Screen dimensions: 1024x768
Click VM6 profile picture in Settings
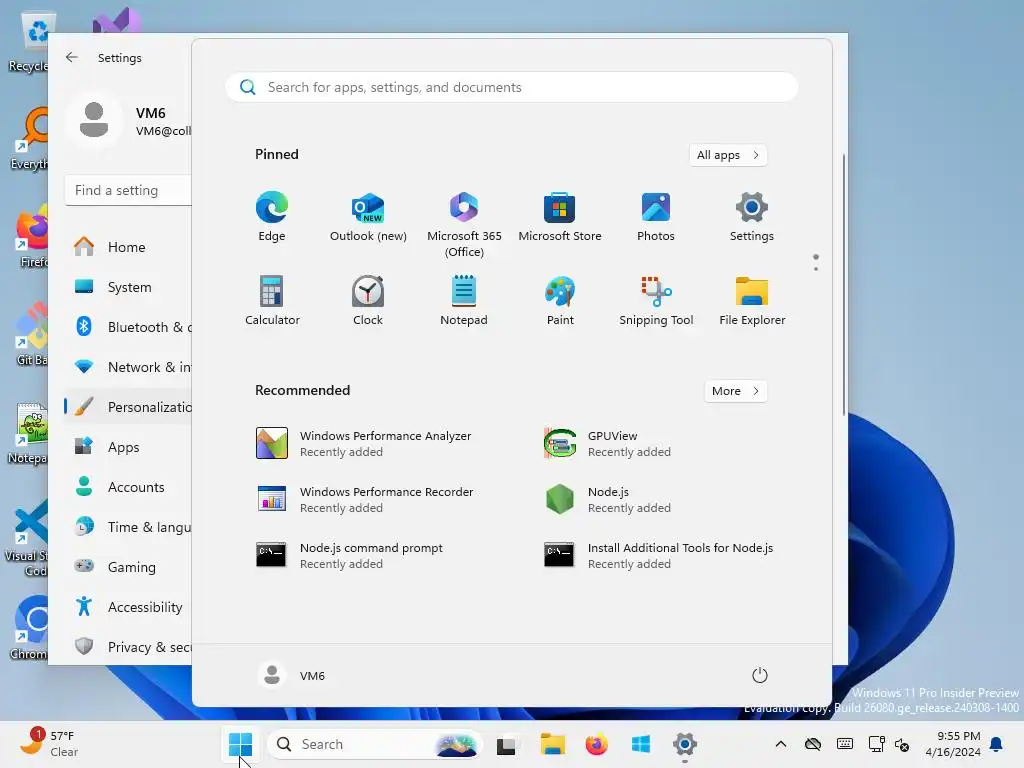point(94,120)
